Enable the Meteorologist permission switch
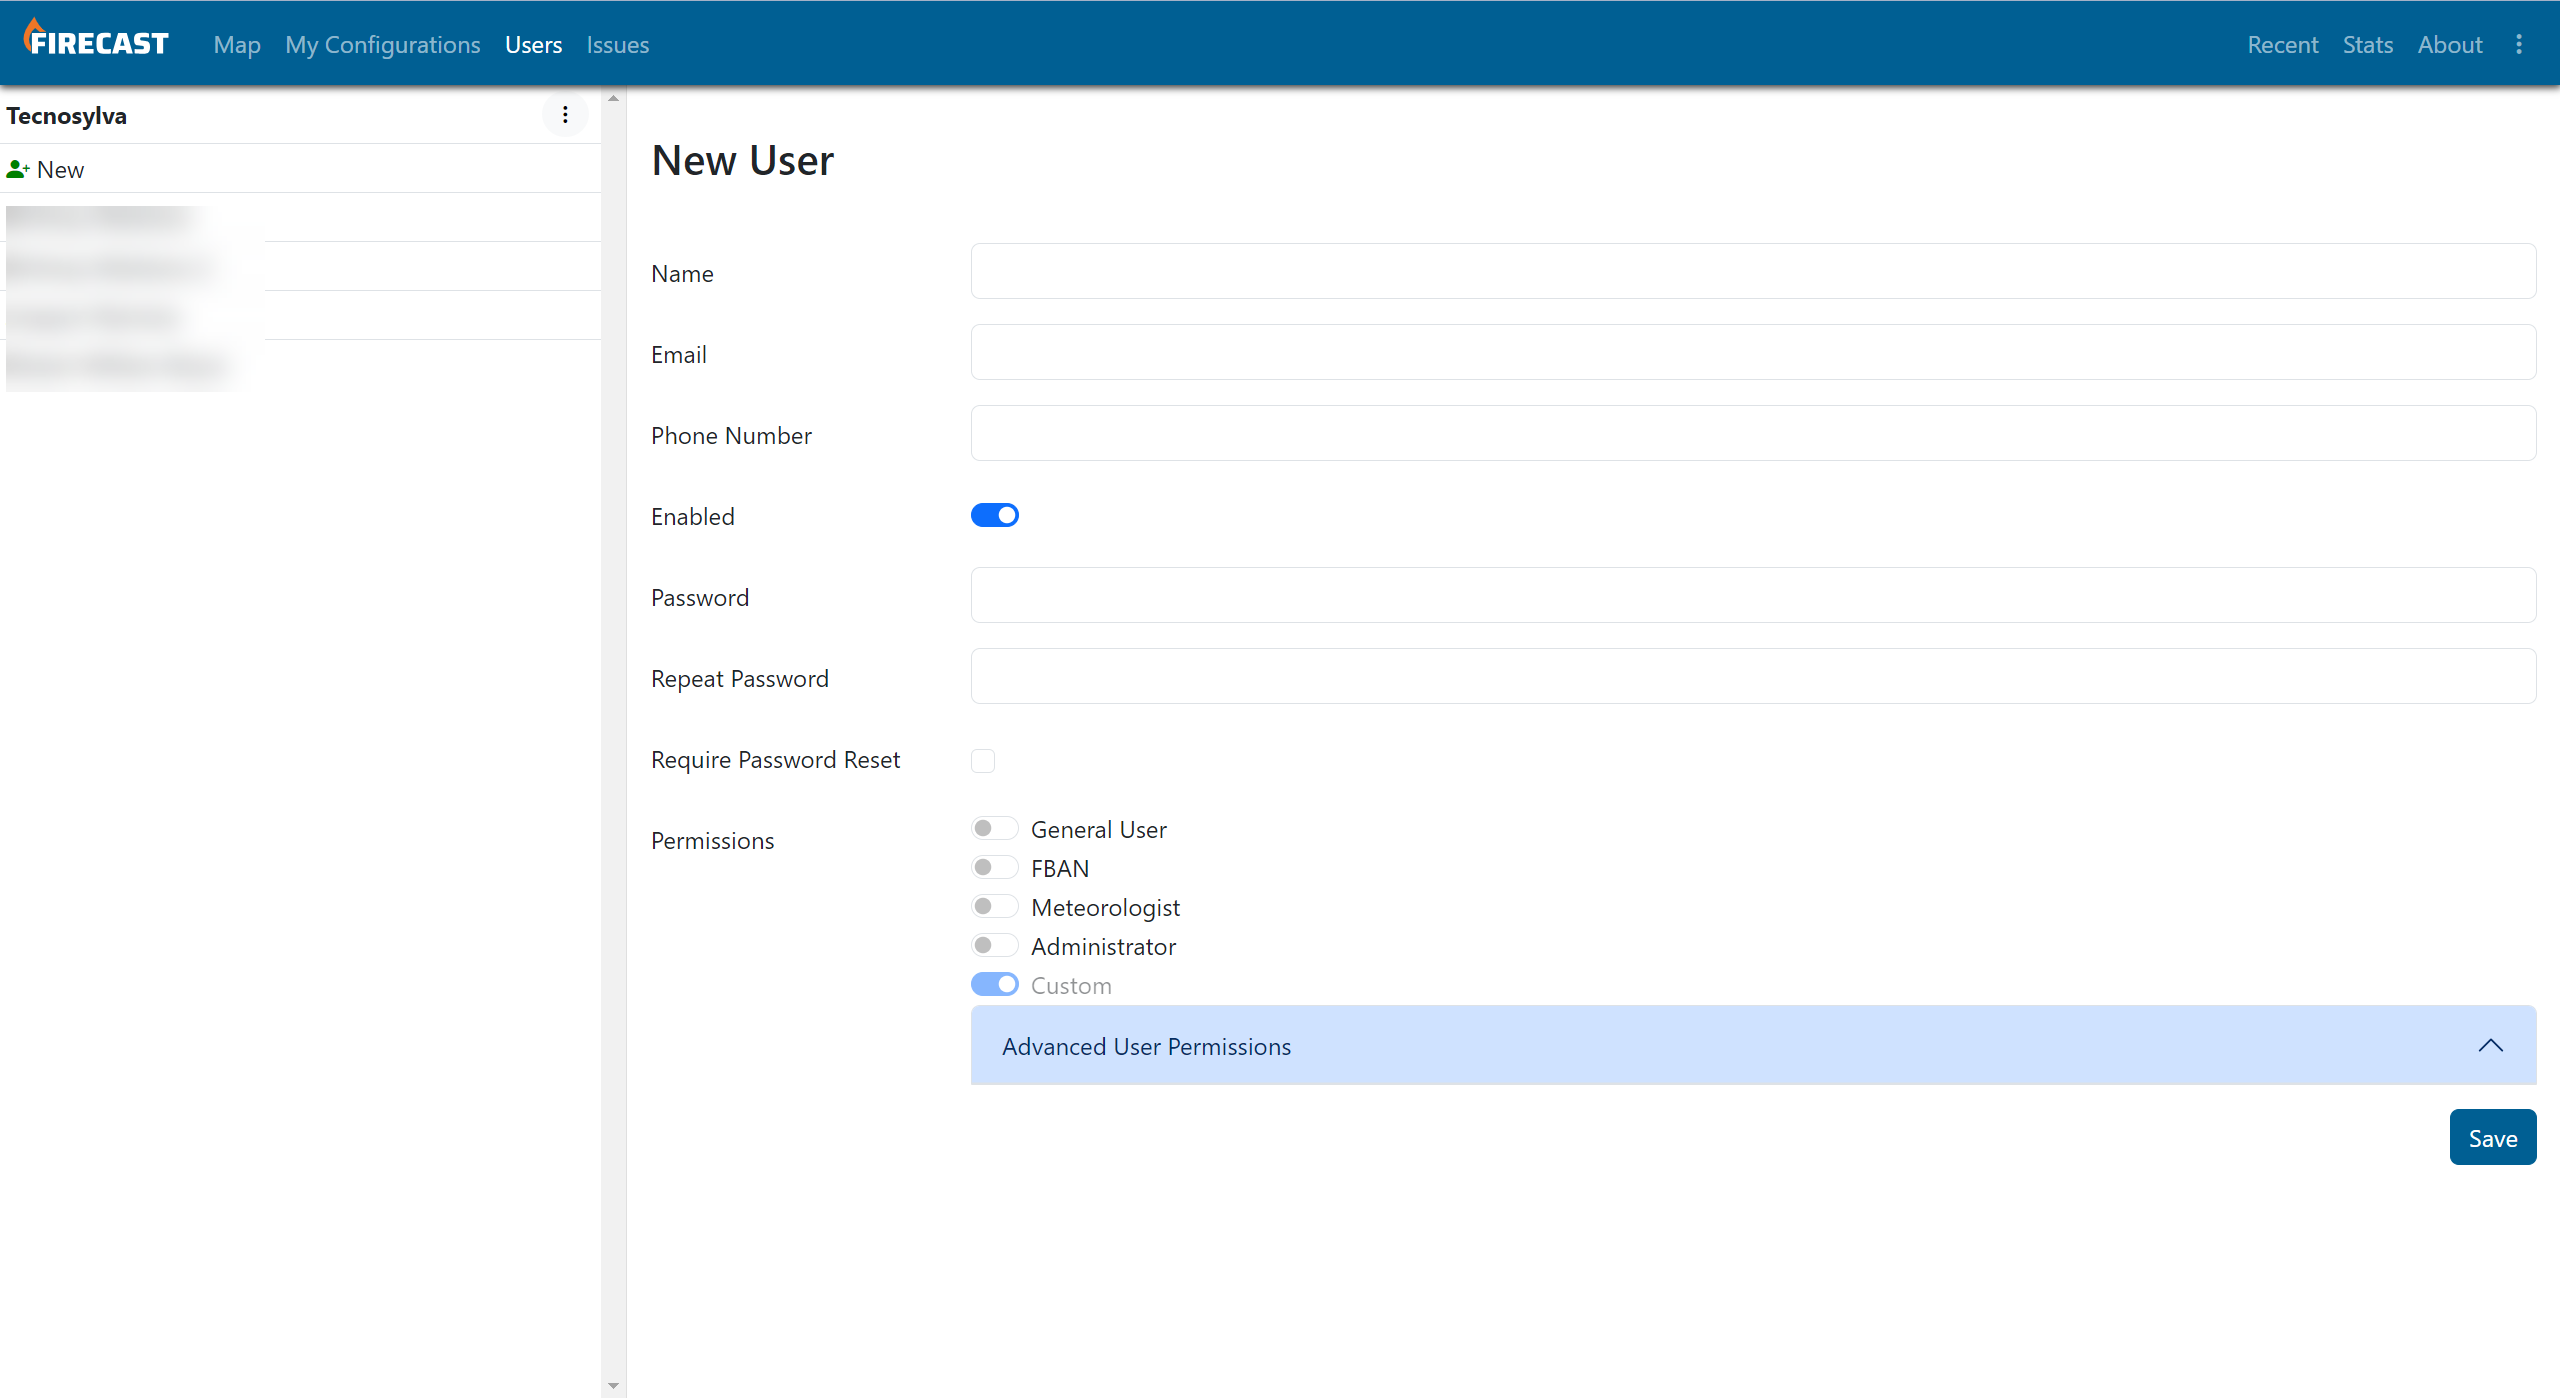The height and width of the screenshot is (1398, 2560). pos(994,906)
